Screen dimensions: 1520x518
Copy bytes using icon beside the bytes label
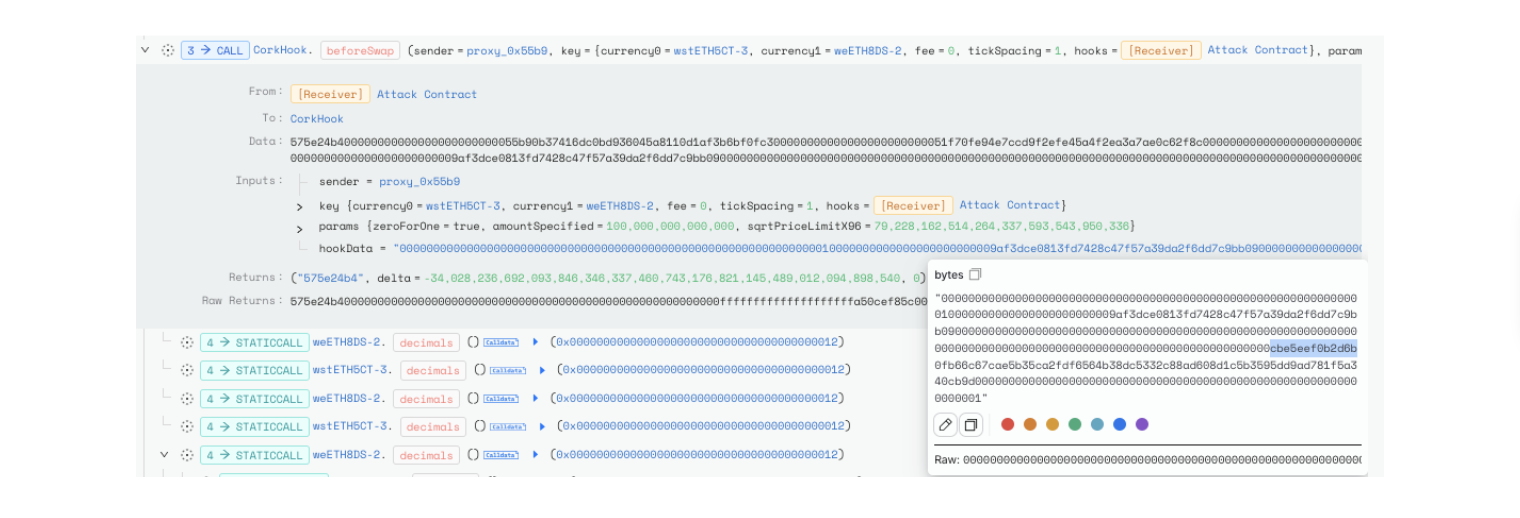coord(976,275)
